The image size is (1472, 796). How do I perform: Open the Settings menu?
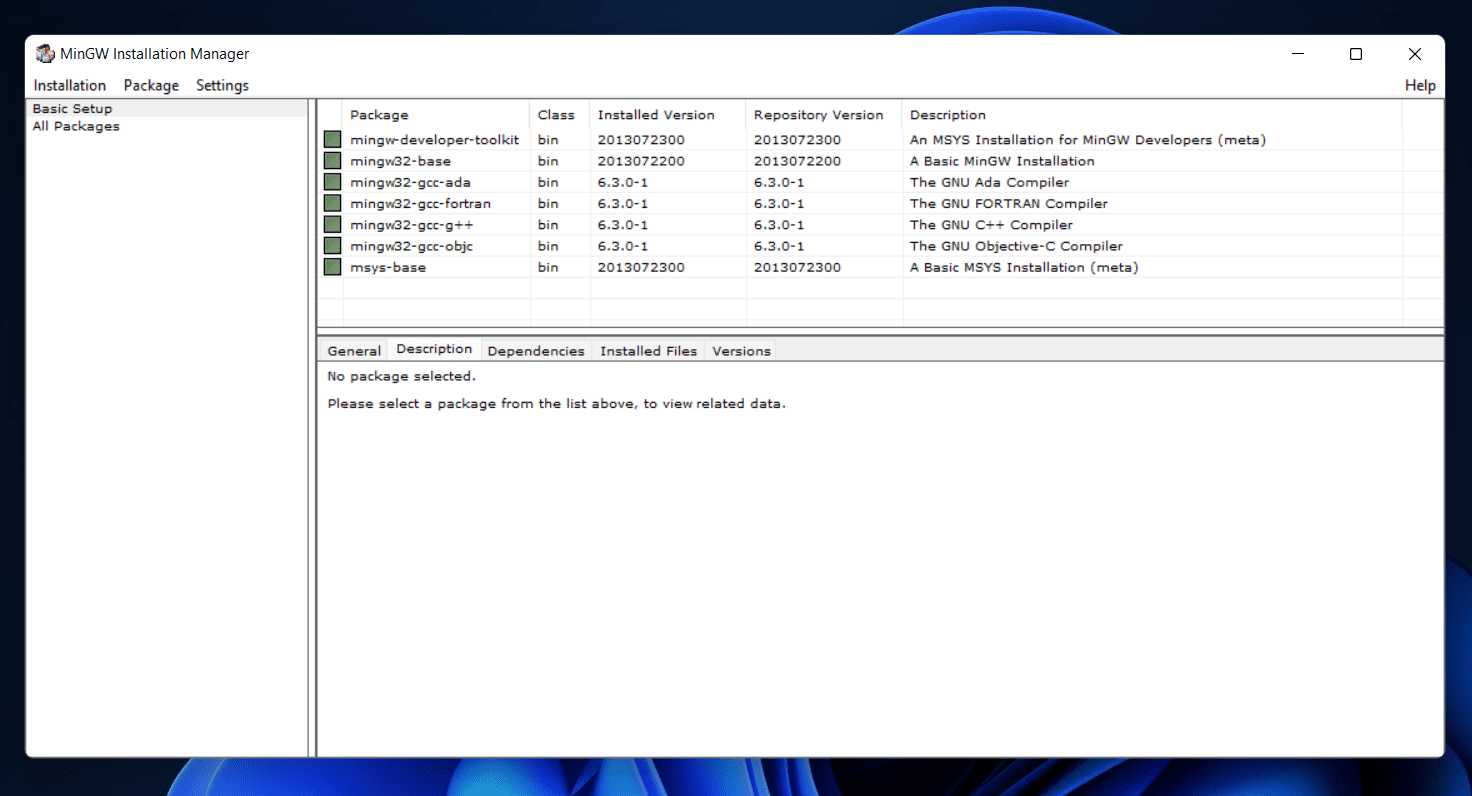tap(222, 86)
